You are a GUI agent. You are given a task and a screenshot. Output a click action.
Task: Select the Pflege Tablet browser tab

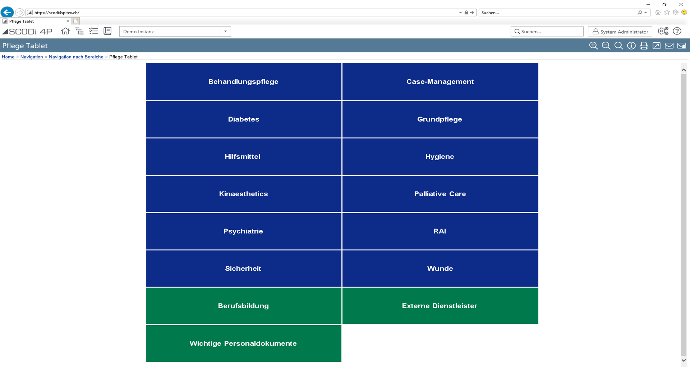pyautogui.click(x=35, y=21)
